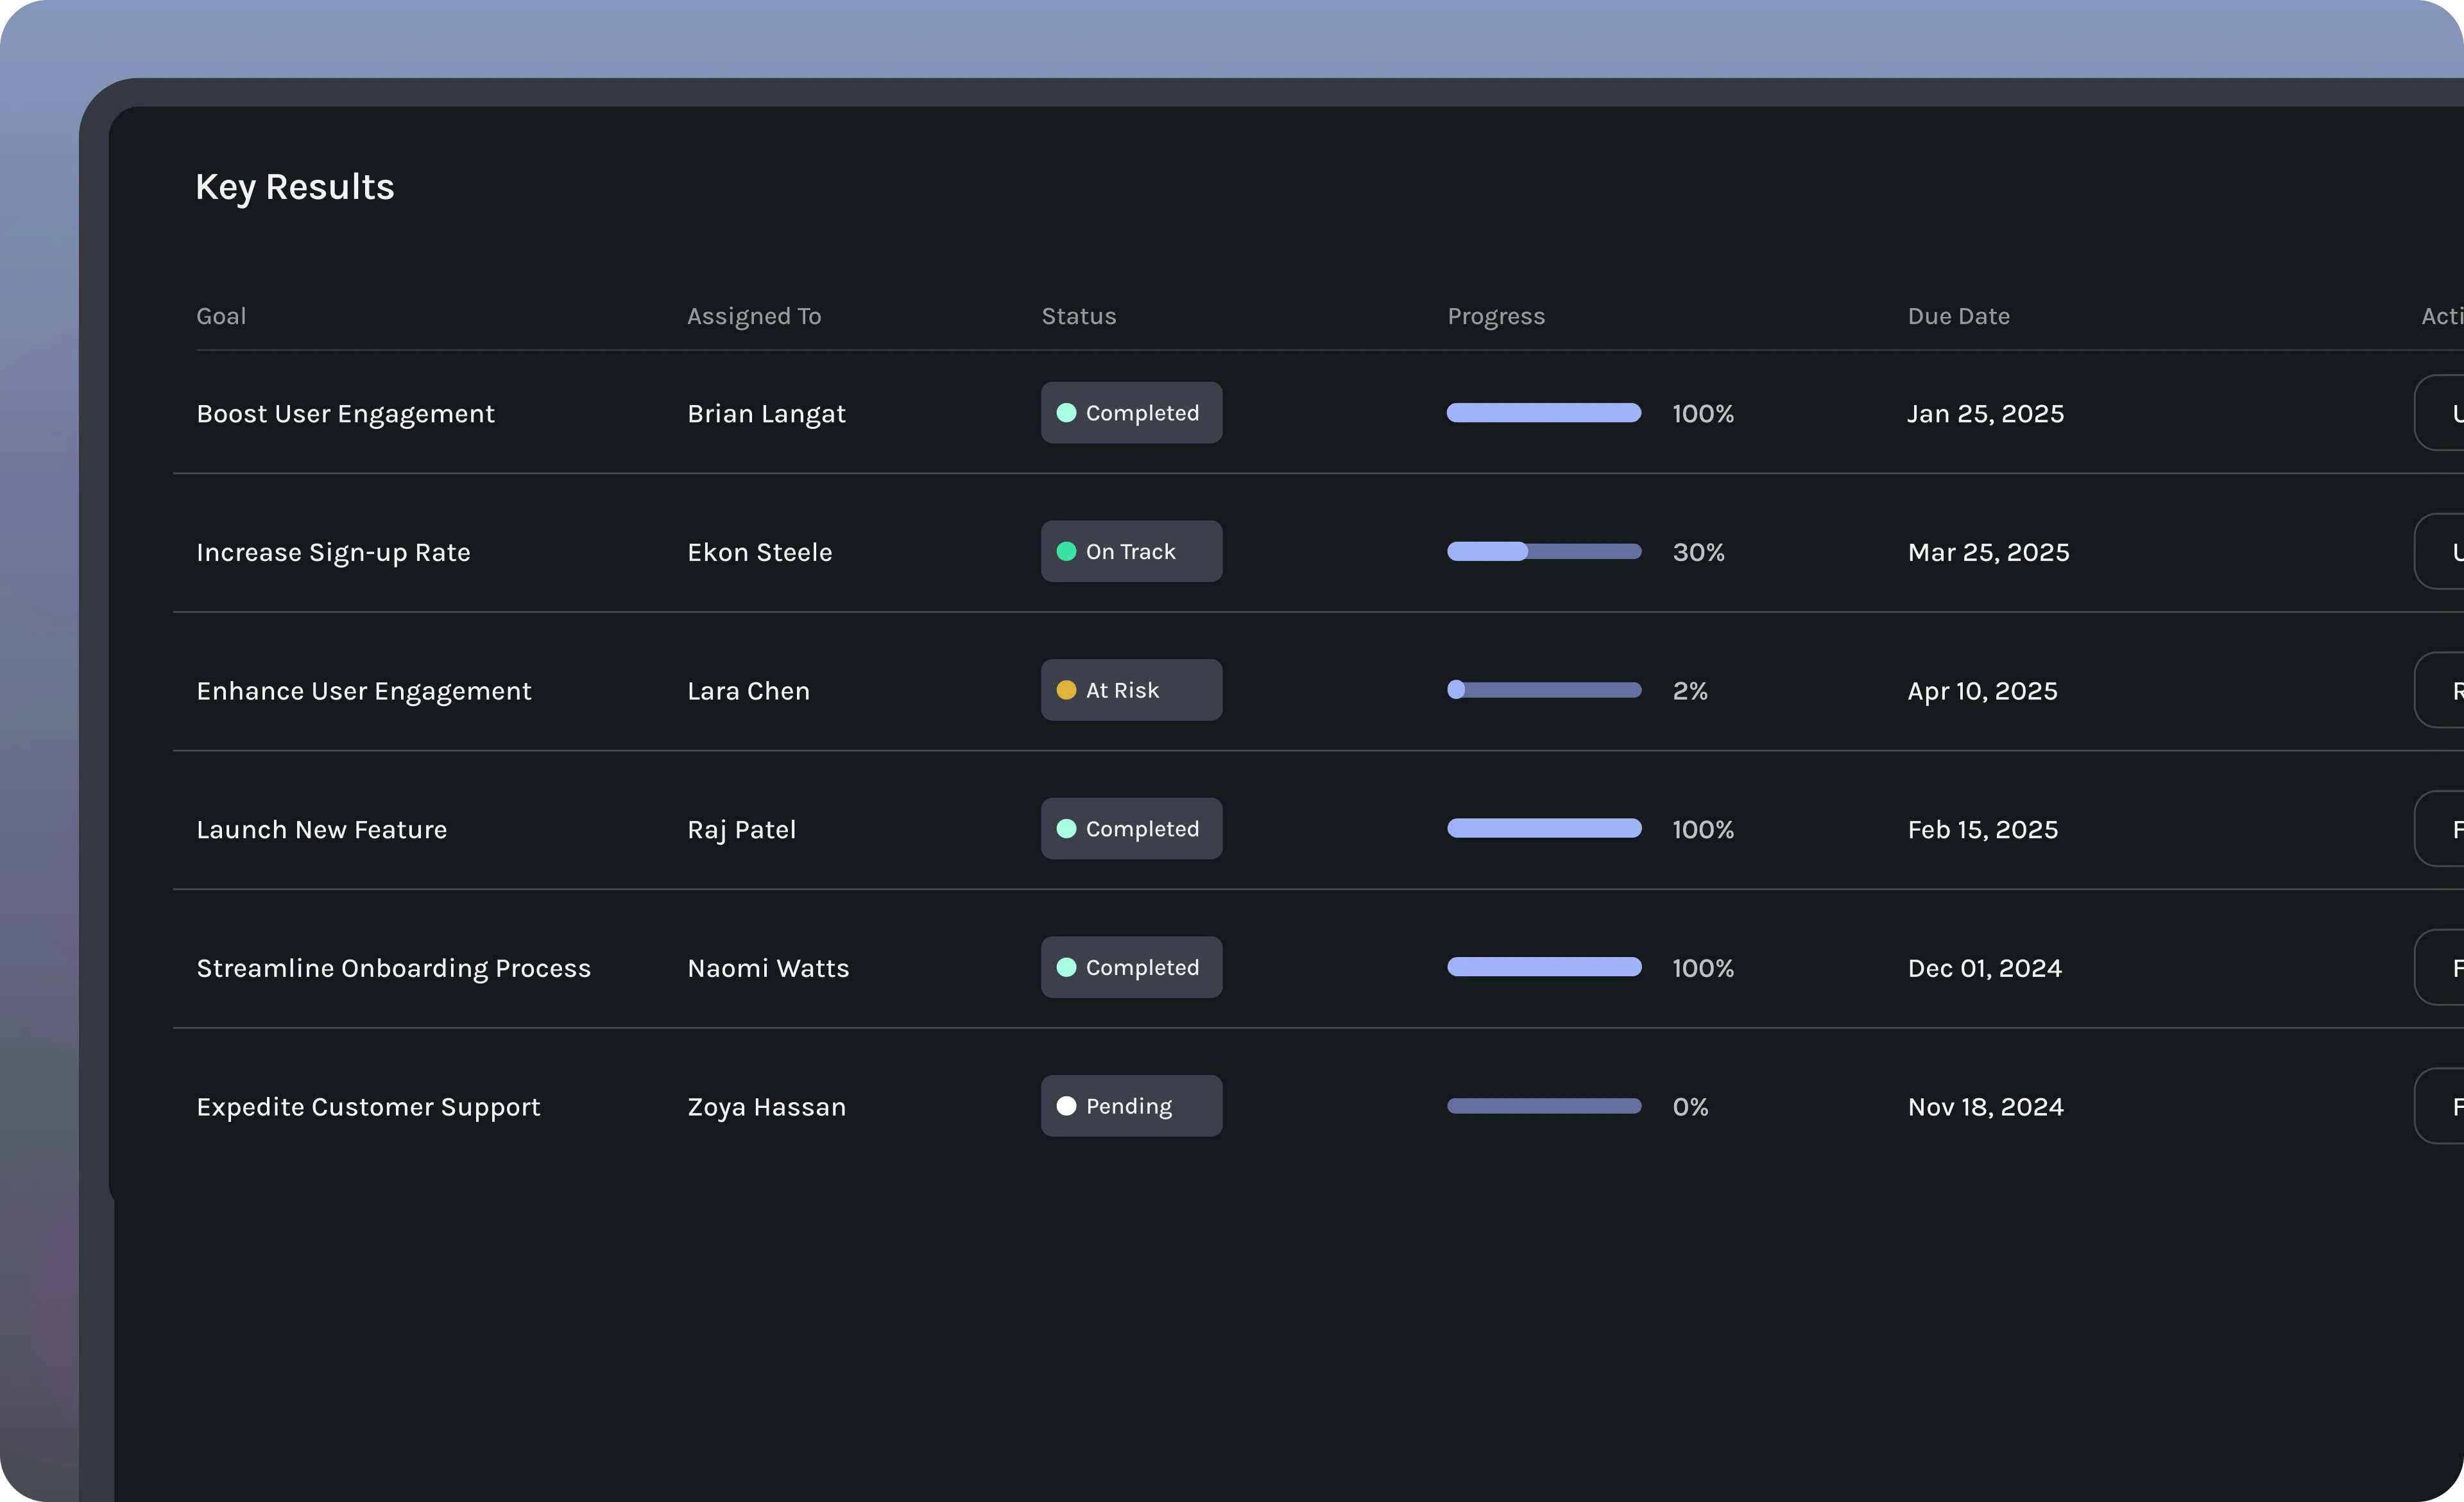
Task: Open the Expedite Customer Support goal
Action: (368, 1107)
